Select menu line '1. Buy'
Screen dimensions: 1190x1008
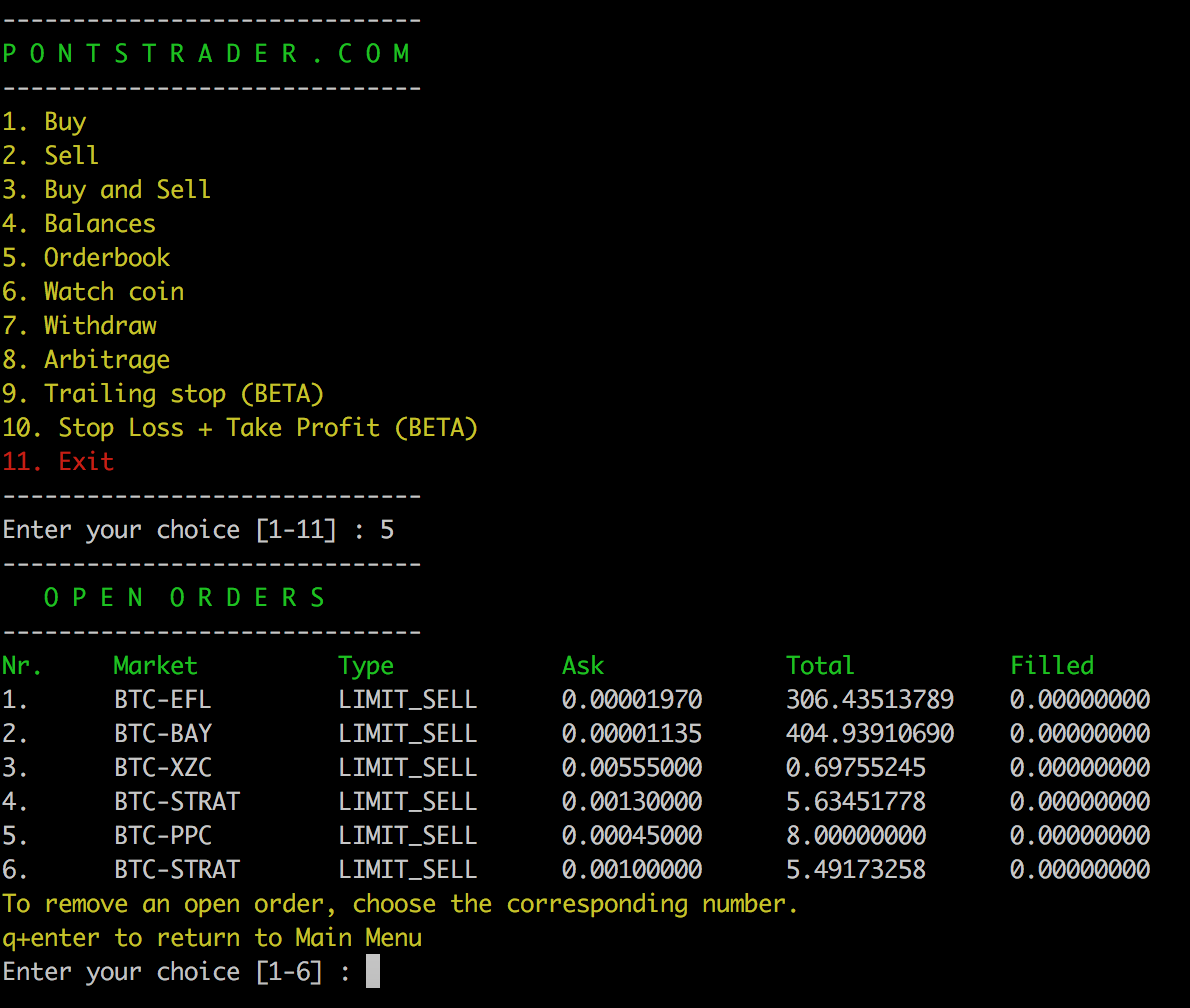(x=44, y=122)
